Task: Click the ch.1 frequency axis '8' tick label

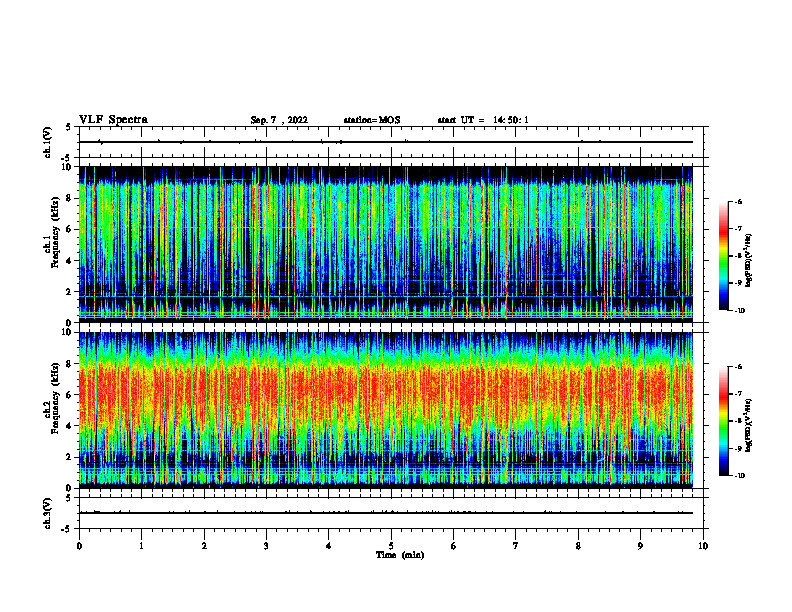Action: coord(69,198)
